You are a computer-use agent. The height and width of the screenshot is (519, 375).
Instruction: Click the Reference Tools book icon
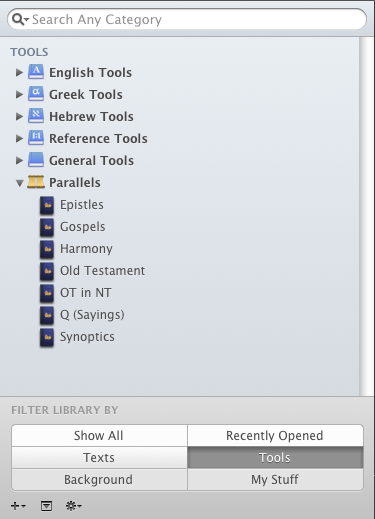36,138
